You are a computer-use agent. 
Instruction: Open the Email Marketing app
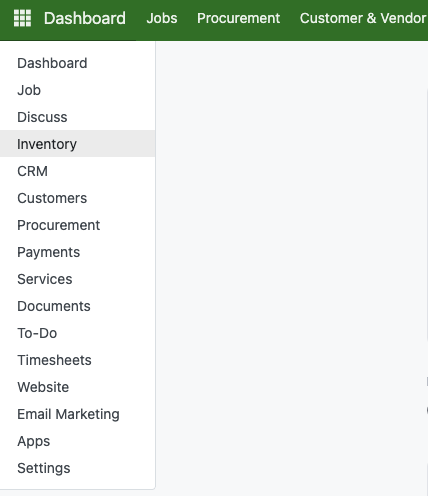[77, 414]
